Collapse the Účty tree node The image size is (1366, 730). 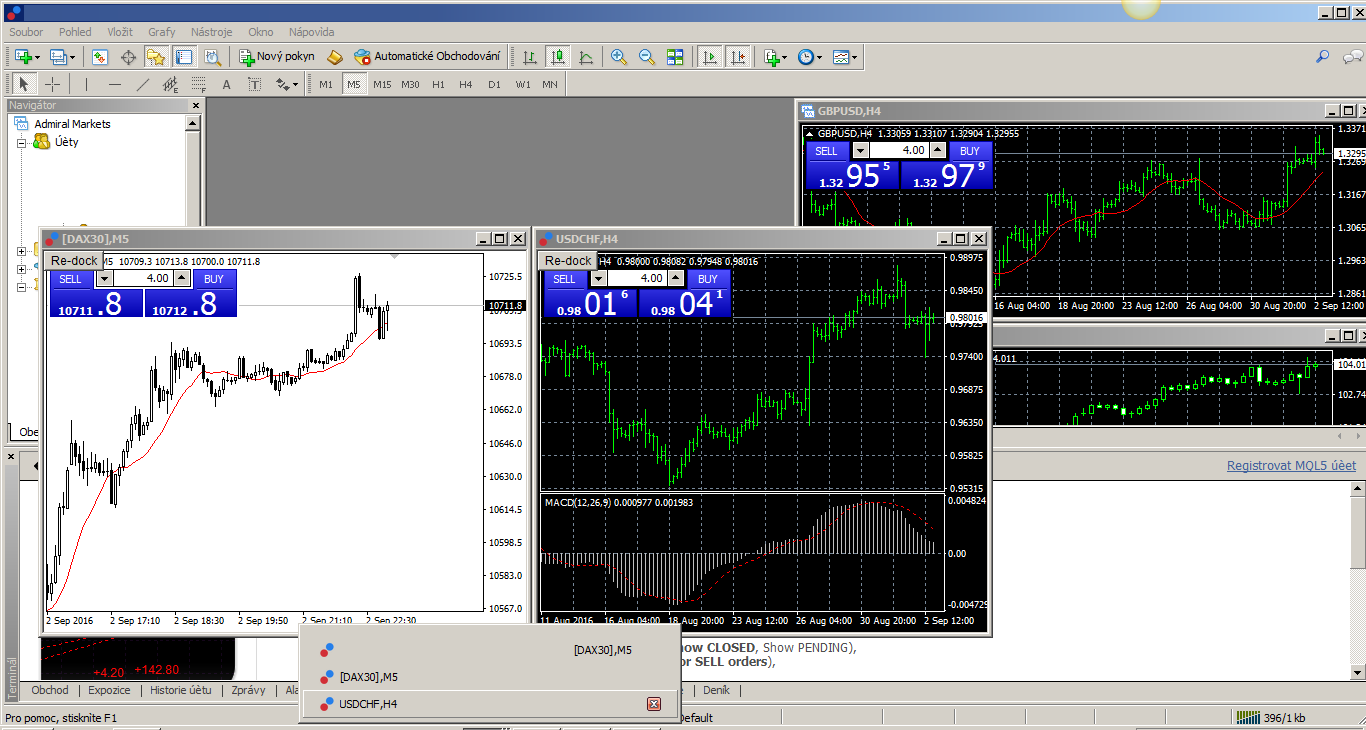point(21,142)
